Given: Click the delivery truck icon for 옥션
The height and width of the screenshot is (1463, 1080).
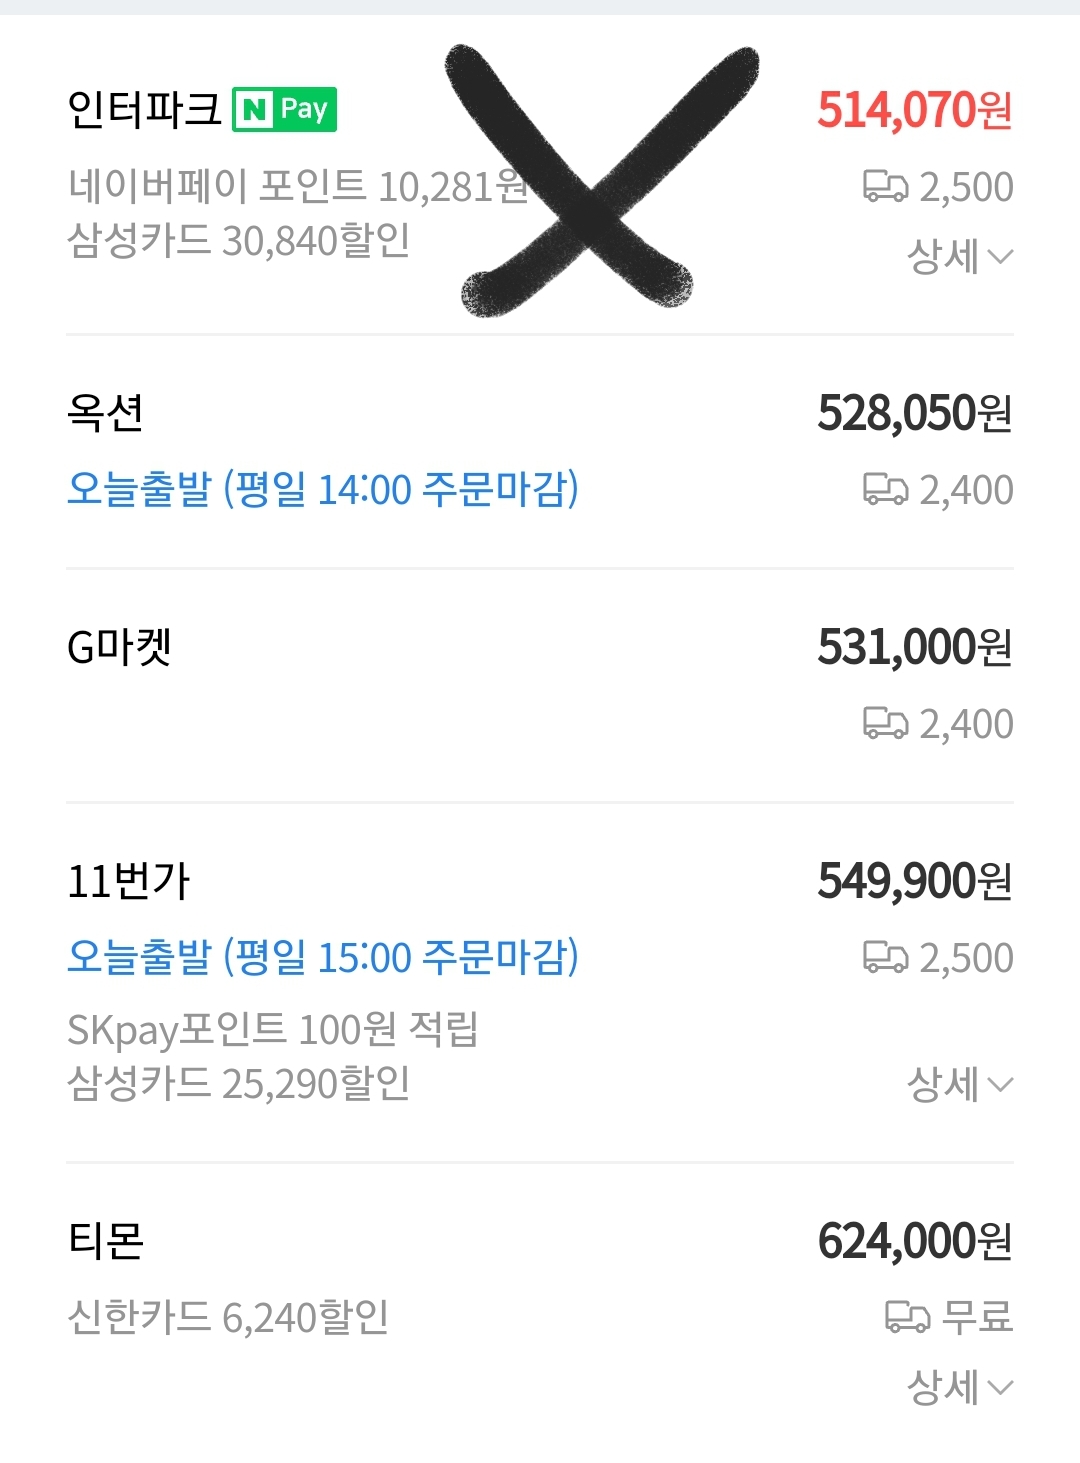Looking at the screenshot, I should (885, 490).
